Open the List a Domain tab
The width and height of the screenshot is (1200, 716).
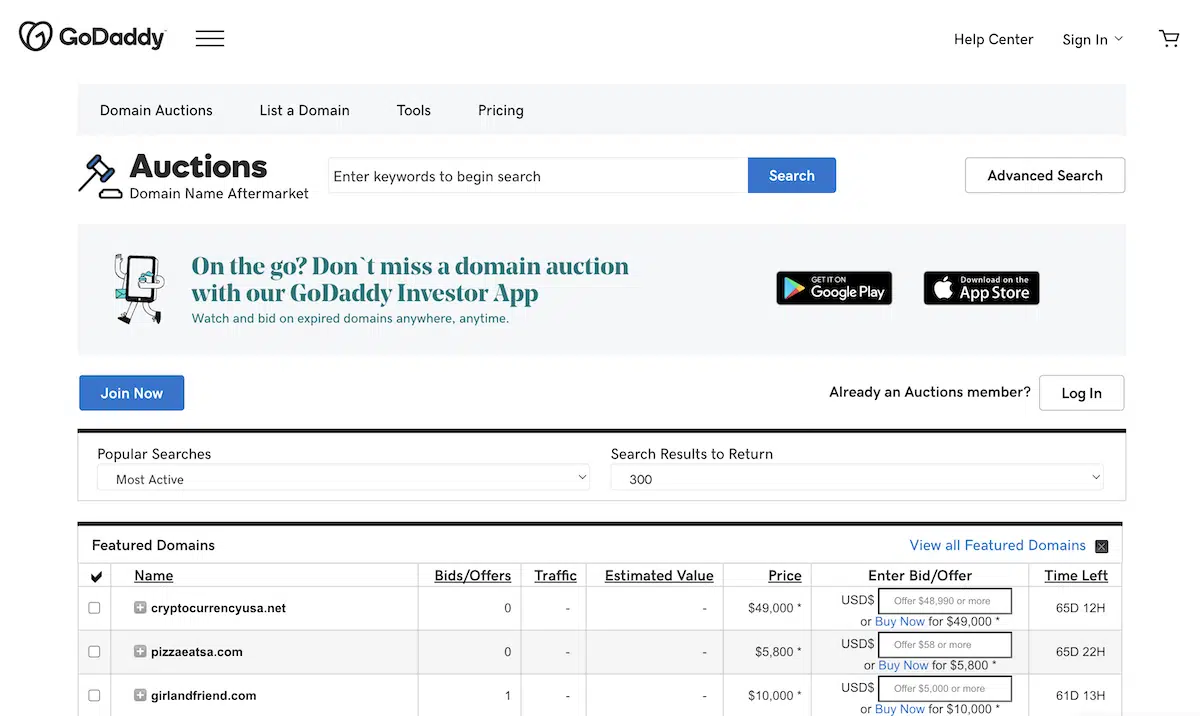[x=305, y=110]
